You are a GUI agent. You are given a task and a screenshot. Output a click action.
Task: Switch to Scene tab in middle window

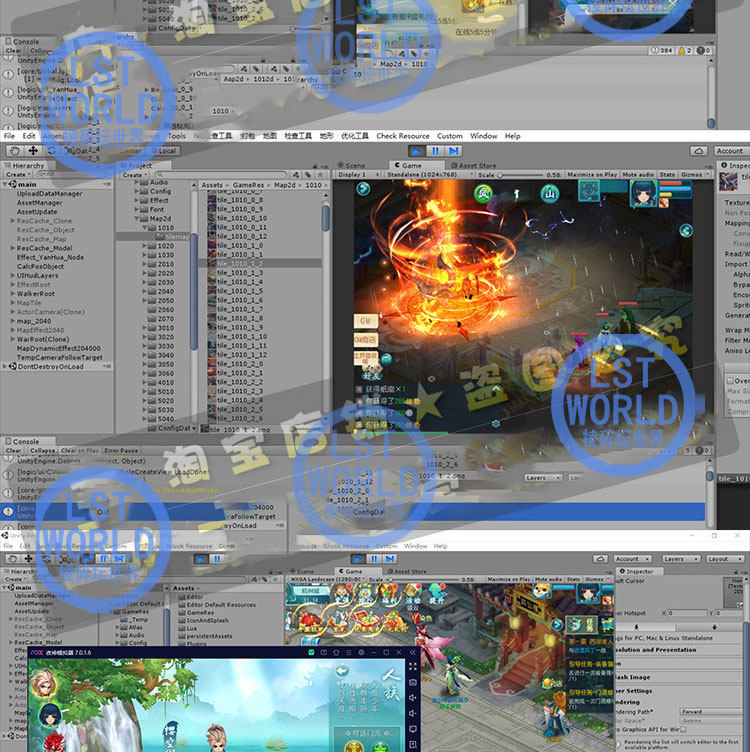click(x=352, y=165)
